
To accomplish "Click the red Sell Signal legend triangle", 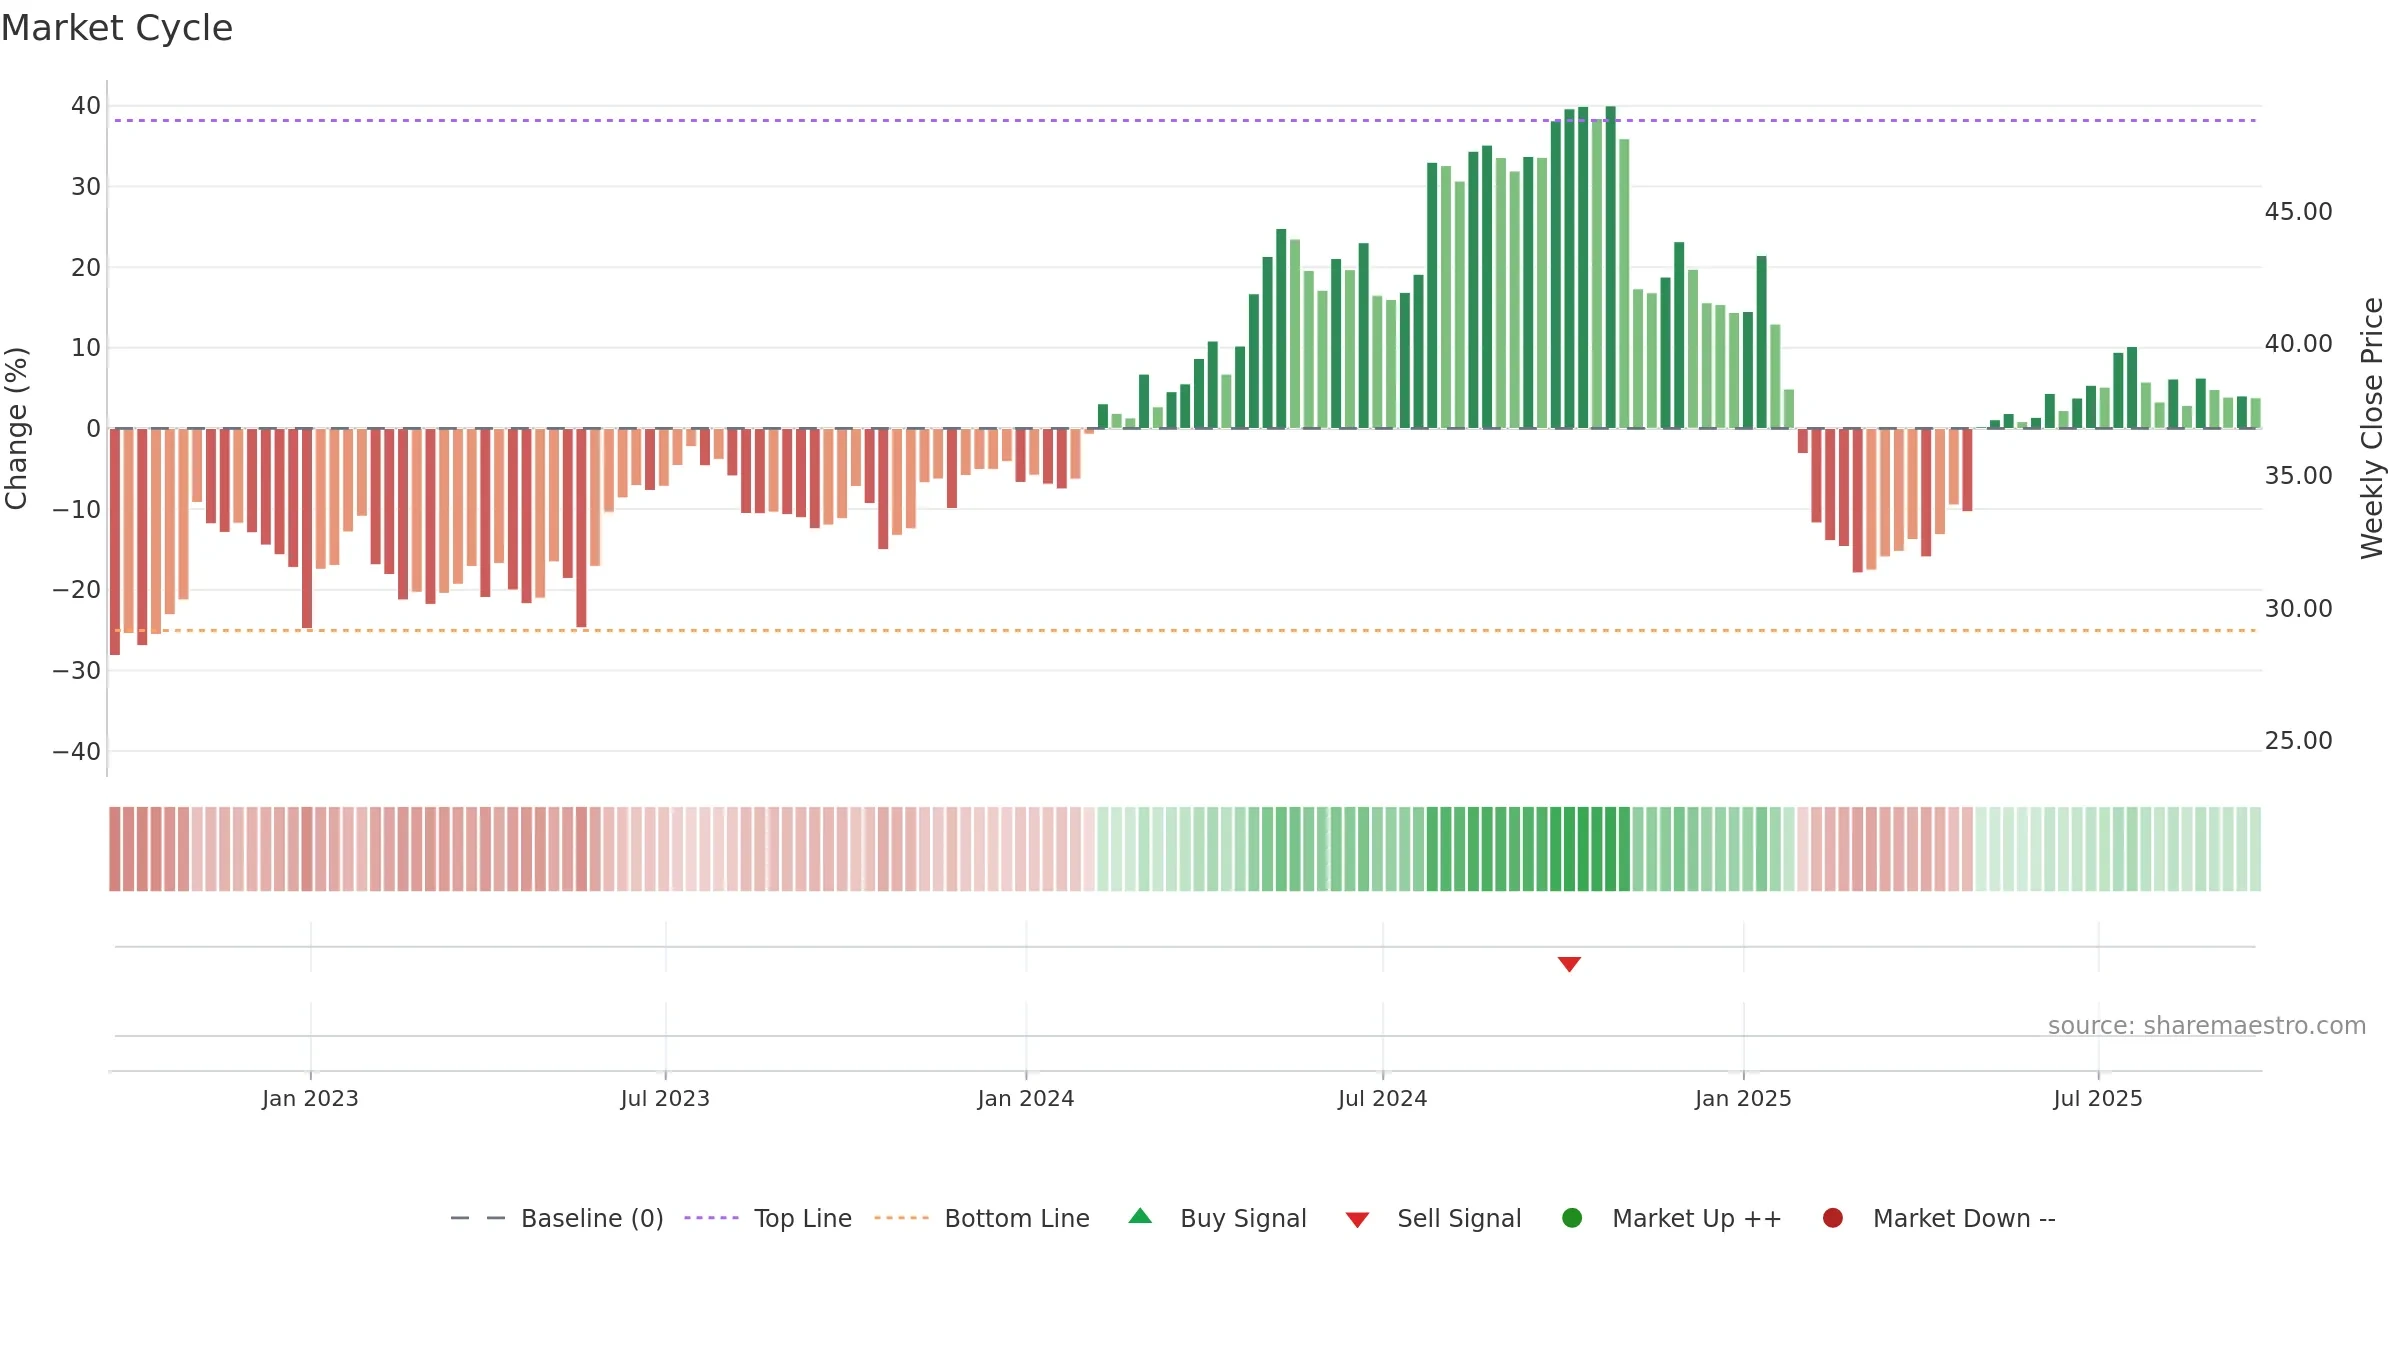I will [x=1357, y=1220].
